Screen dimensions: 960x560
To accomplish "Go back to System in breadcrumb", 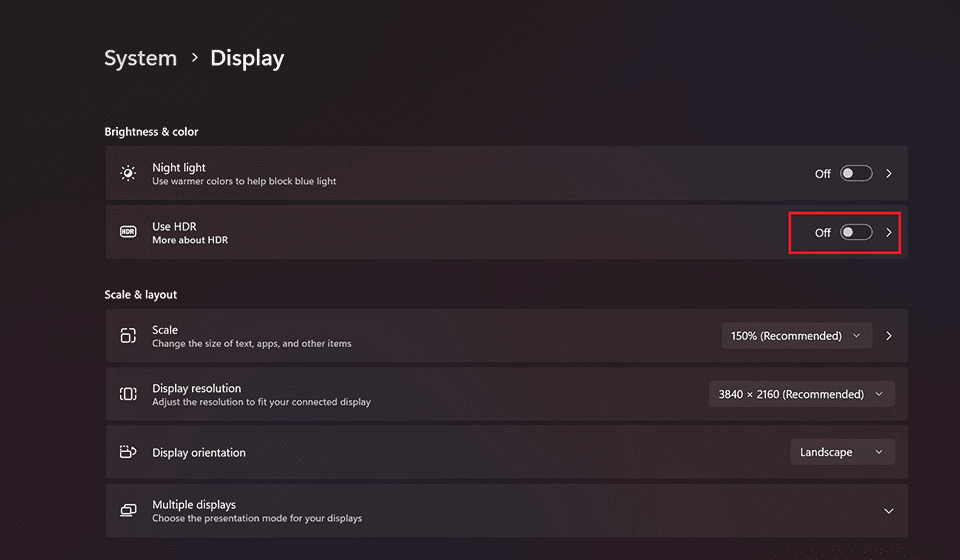I will click(140, 58).
